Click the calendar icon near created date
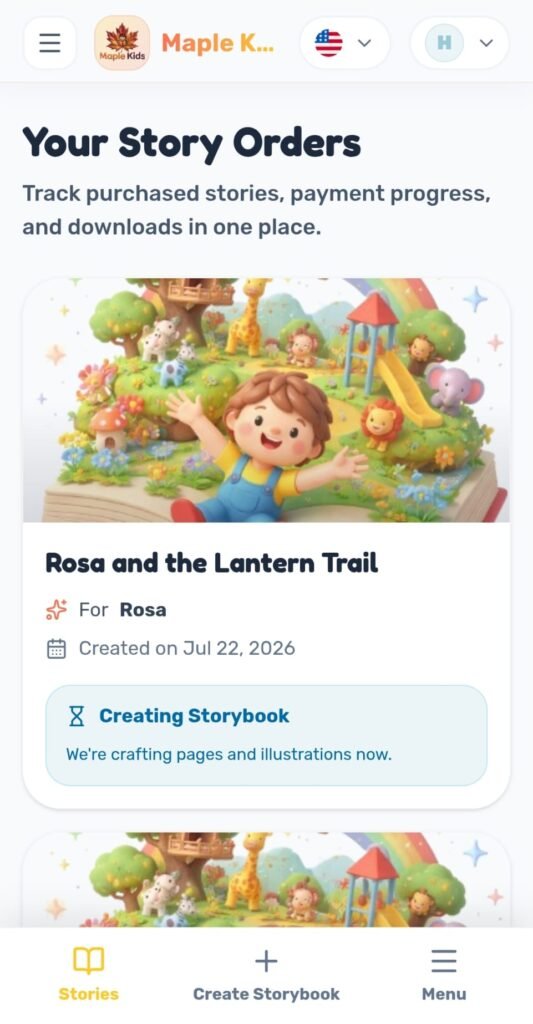 (x=57, y=648)
